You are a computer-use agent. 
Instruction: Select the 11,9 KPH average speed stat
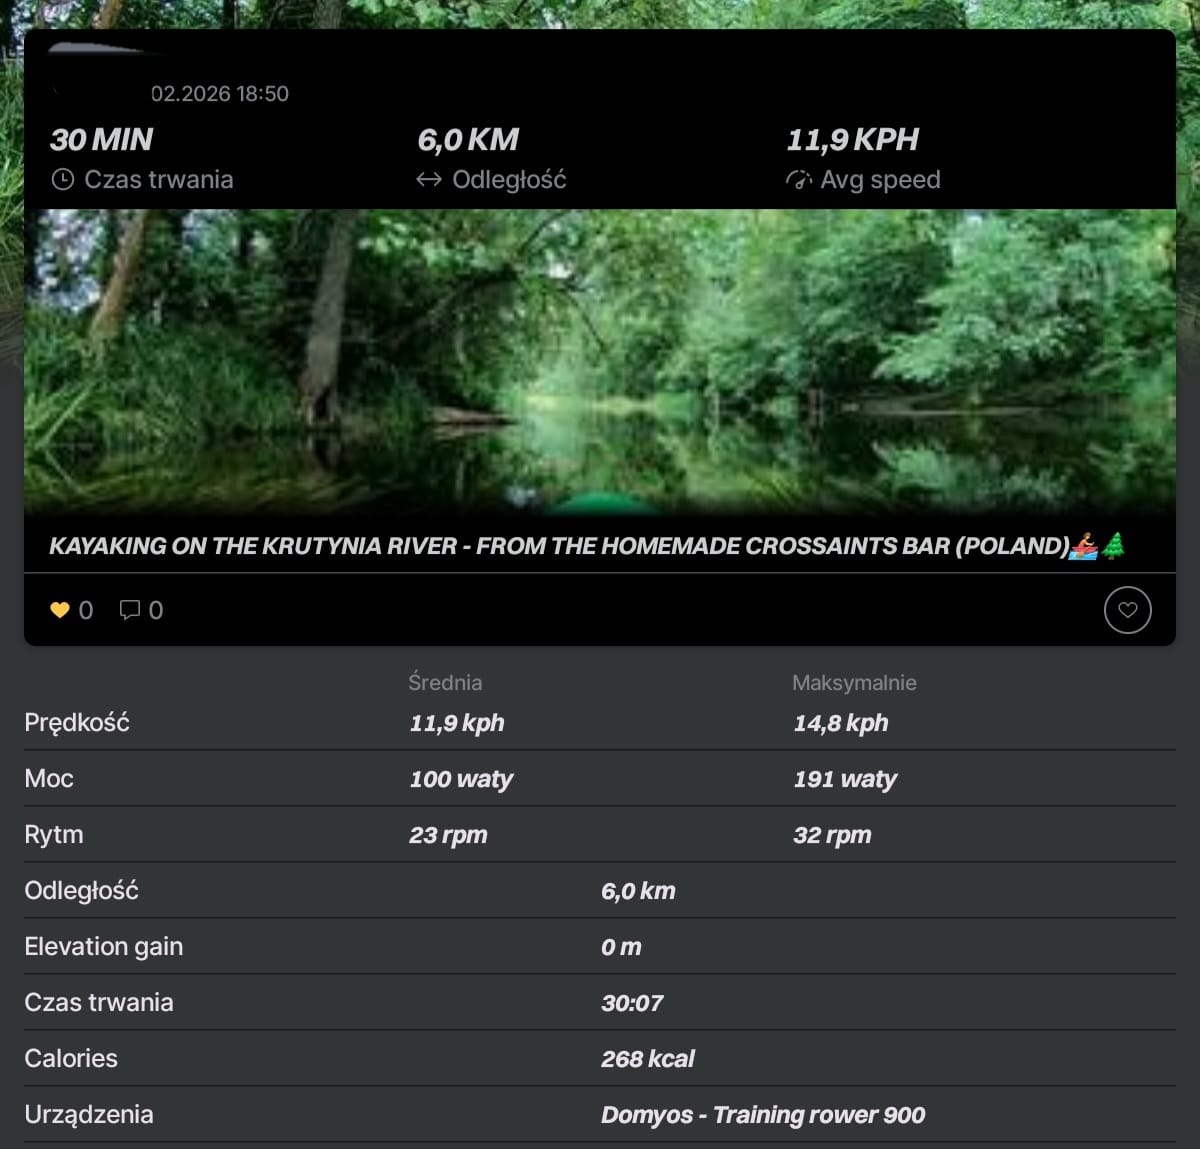[x=852, y=140]
